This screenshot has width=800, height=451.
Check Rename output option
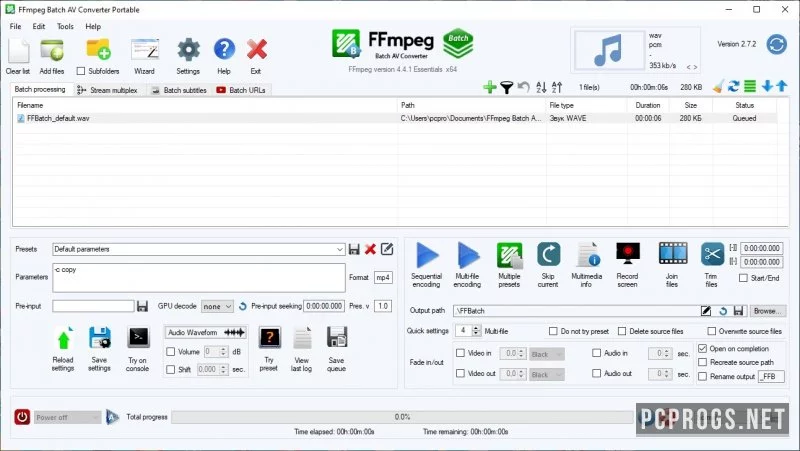703,377
